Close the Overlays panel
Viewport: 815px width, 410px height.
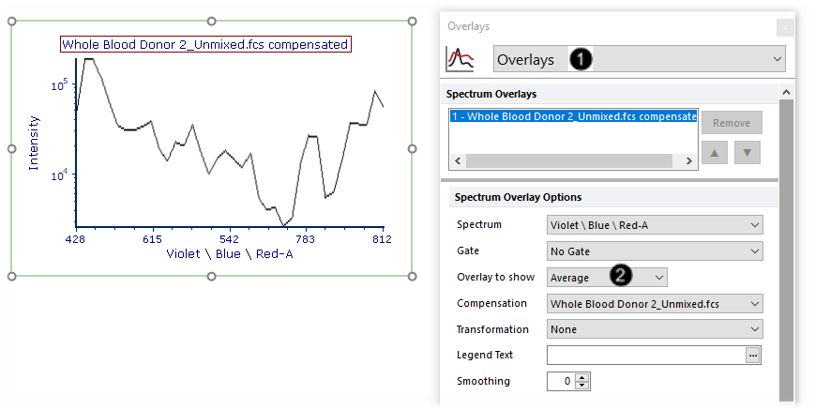coord(785,27)
